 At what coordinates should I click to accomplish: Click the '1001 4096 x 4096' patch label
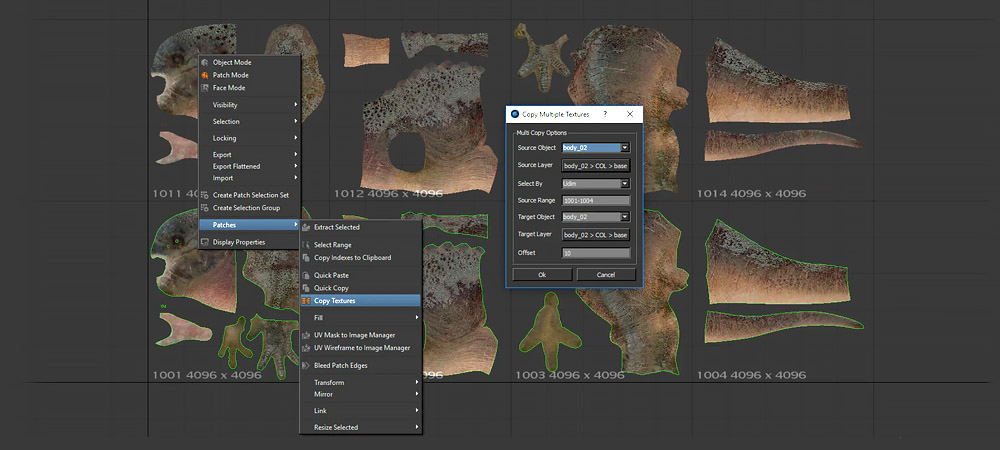click(x=207, y=375)
